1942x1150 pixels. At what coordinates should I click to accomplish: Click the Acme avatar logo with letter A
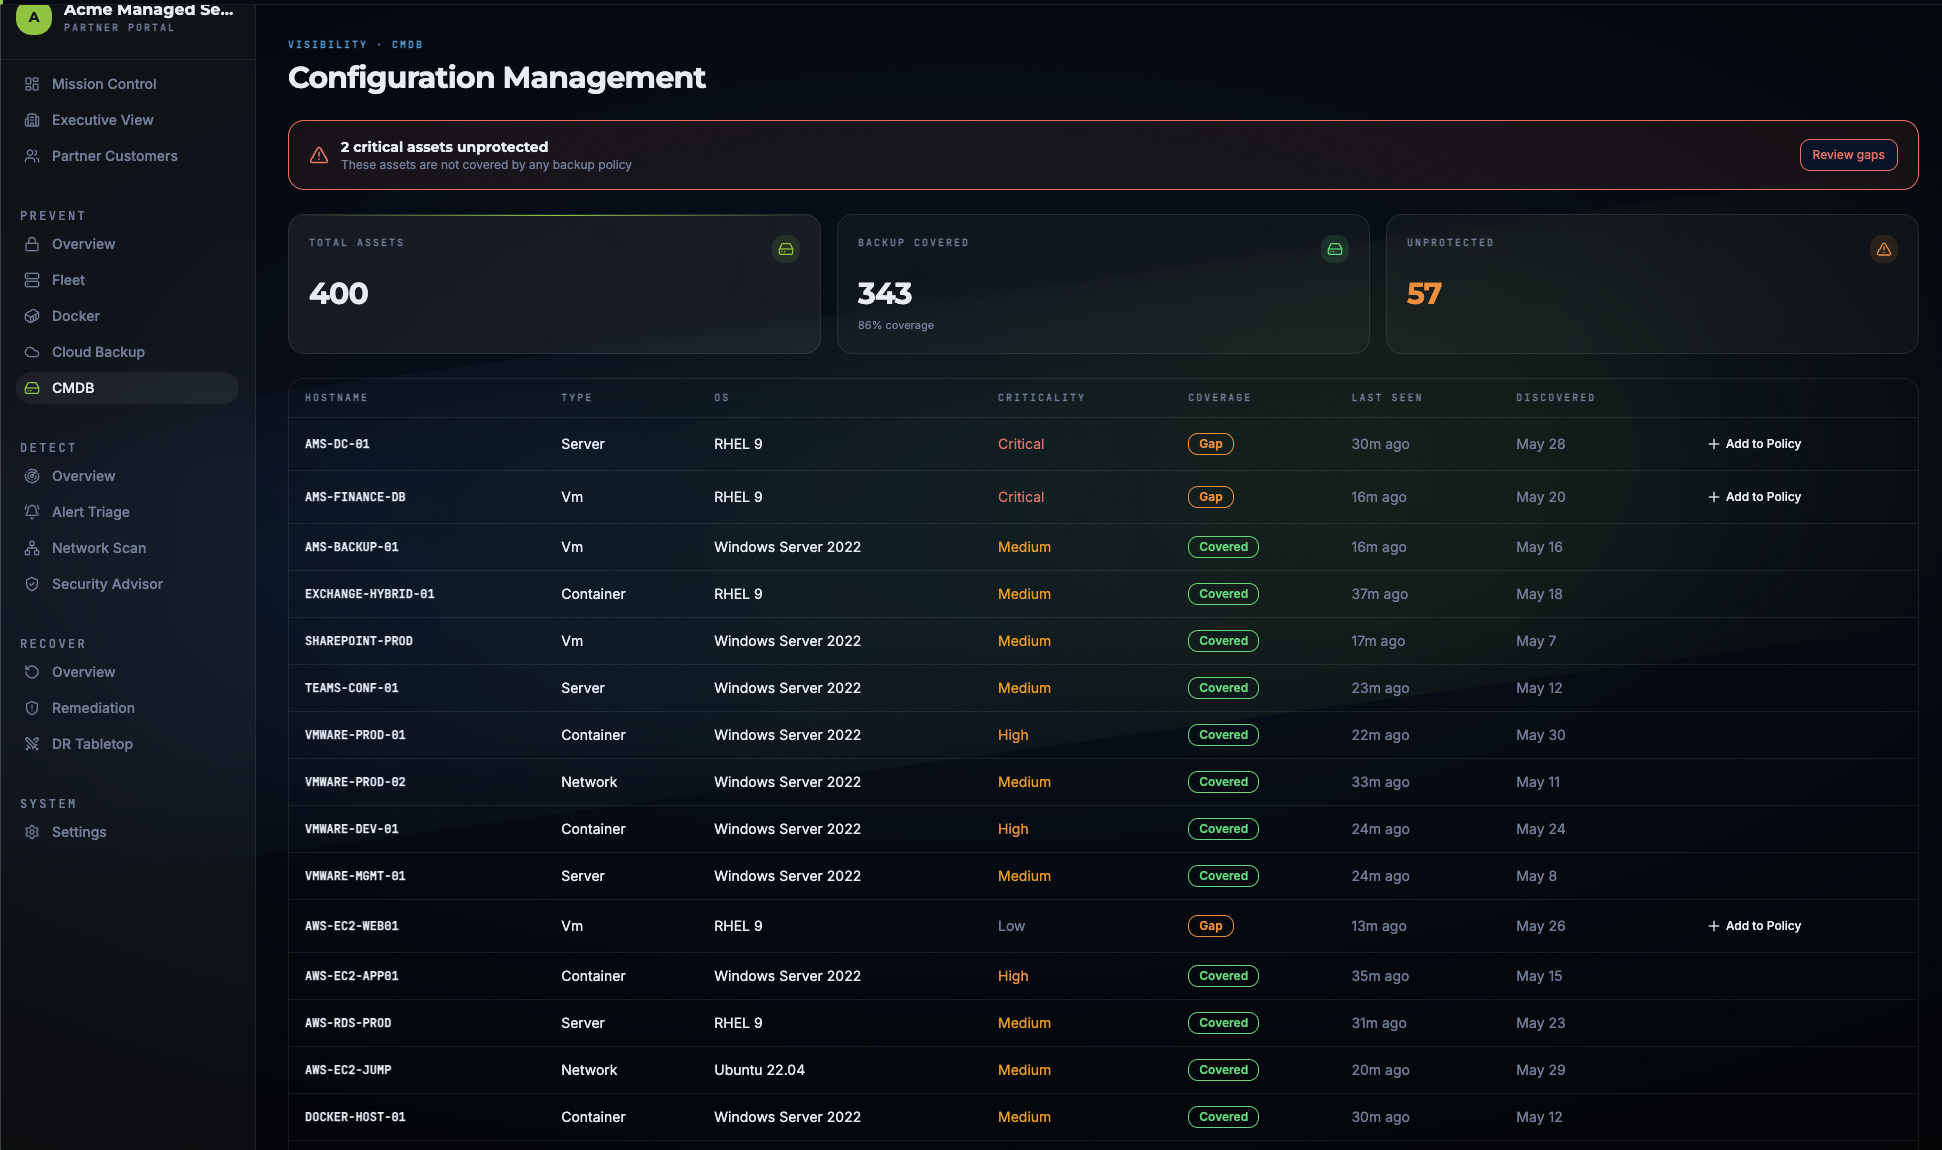pos(34,17)
